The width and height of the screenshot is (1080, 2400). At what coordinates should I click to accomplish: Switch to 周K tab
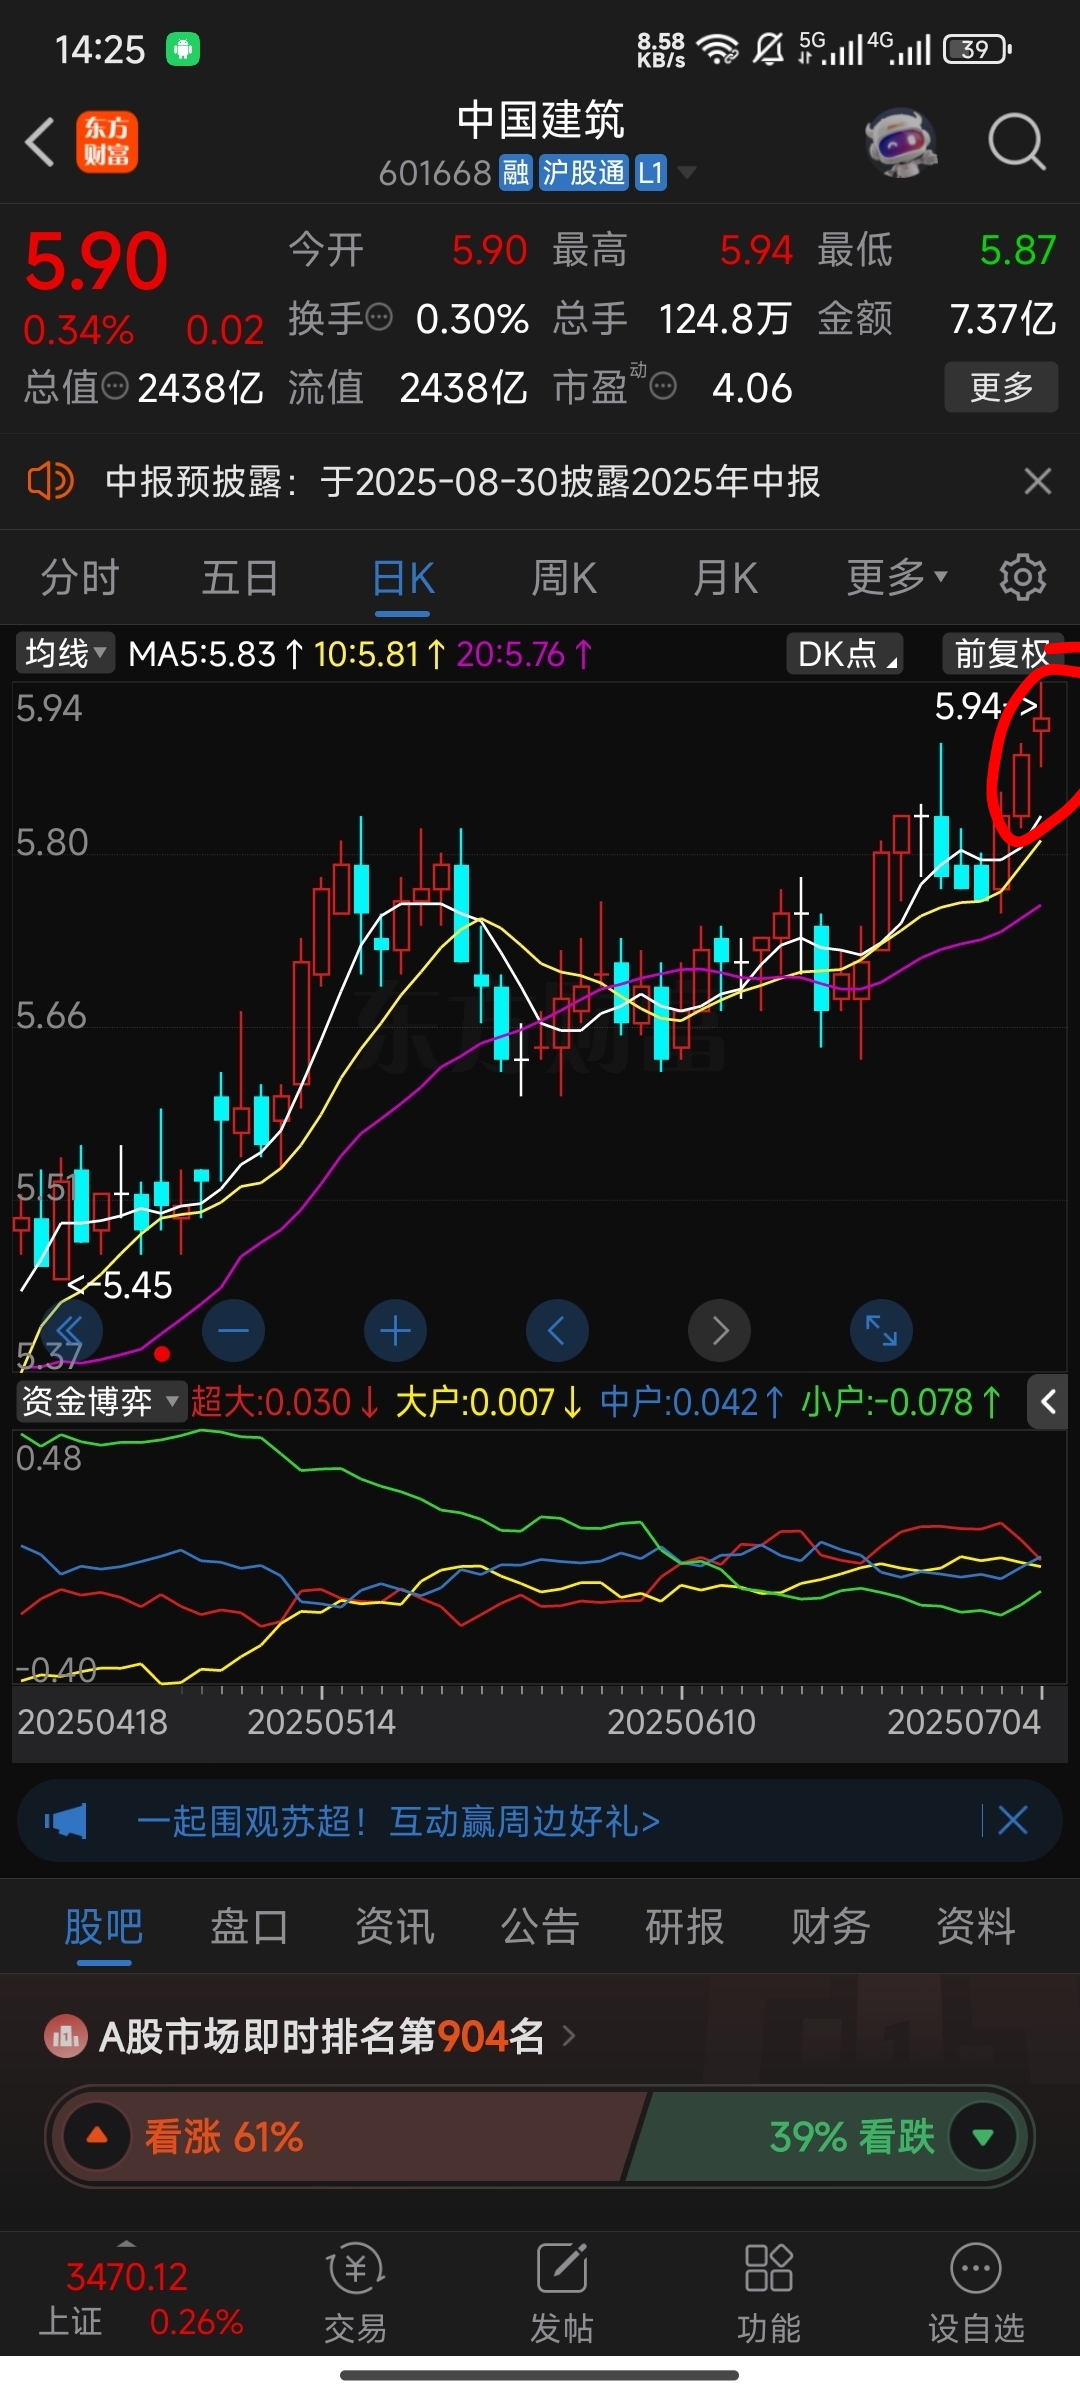pos(564,577)
